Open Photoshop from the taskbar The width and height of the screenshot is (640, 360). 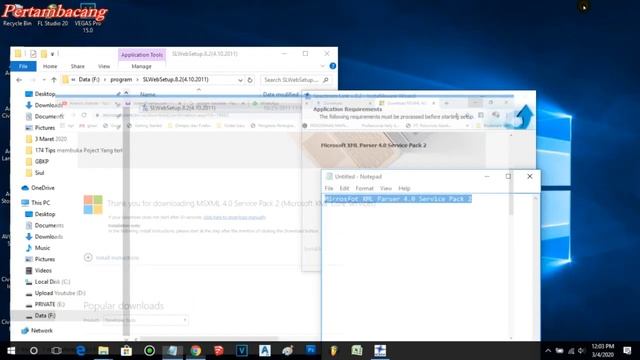pos(311,351)
